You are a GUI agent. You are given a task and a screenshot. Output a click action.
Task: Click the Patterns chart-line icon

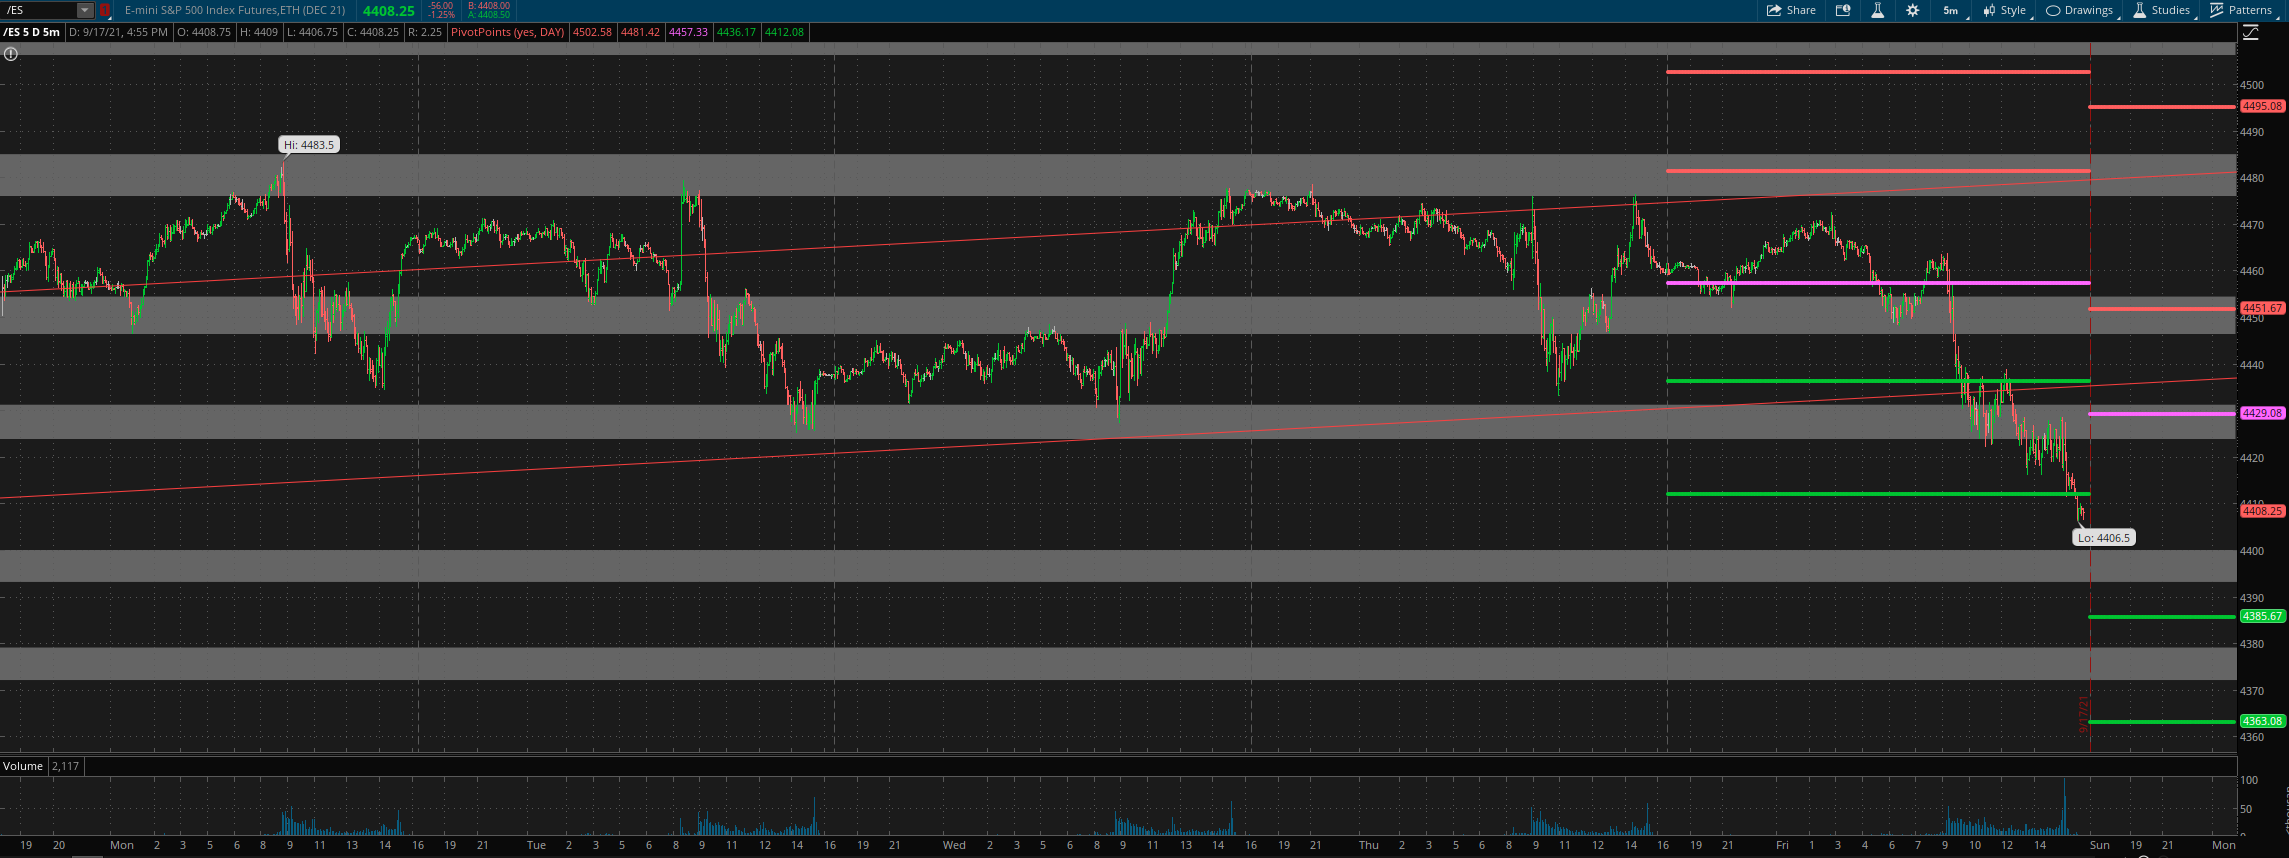(2217, 10)
